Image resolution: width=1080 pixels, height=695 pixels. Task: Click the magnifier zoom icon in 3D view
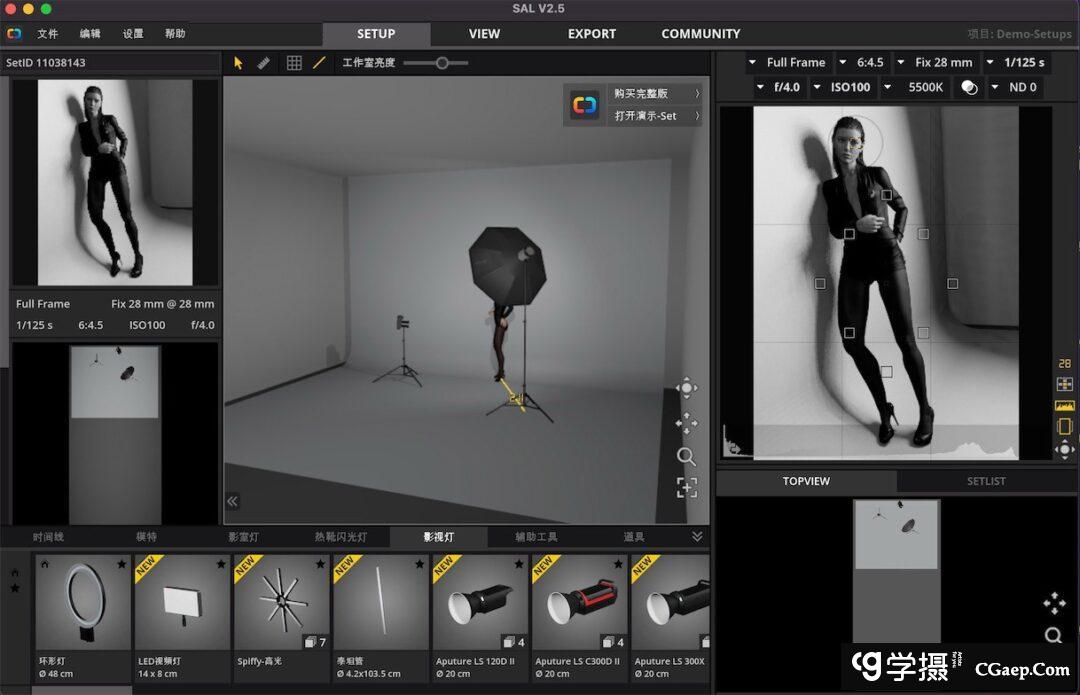click(686, 456)
